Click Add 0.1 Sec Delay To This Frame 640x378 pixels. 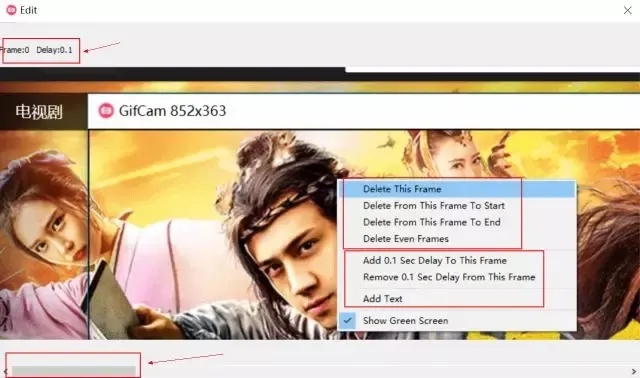457,260
